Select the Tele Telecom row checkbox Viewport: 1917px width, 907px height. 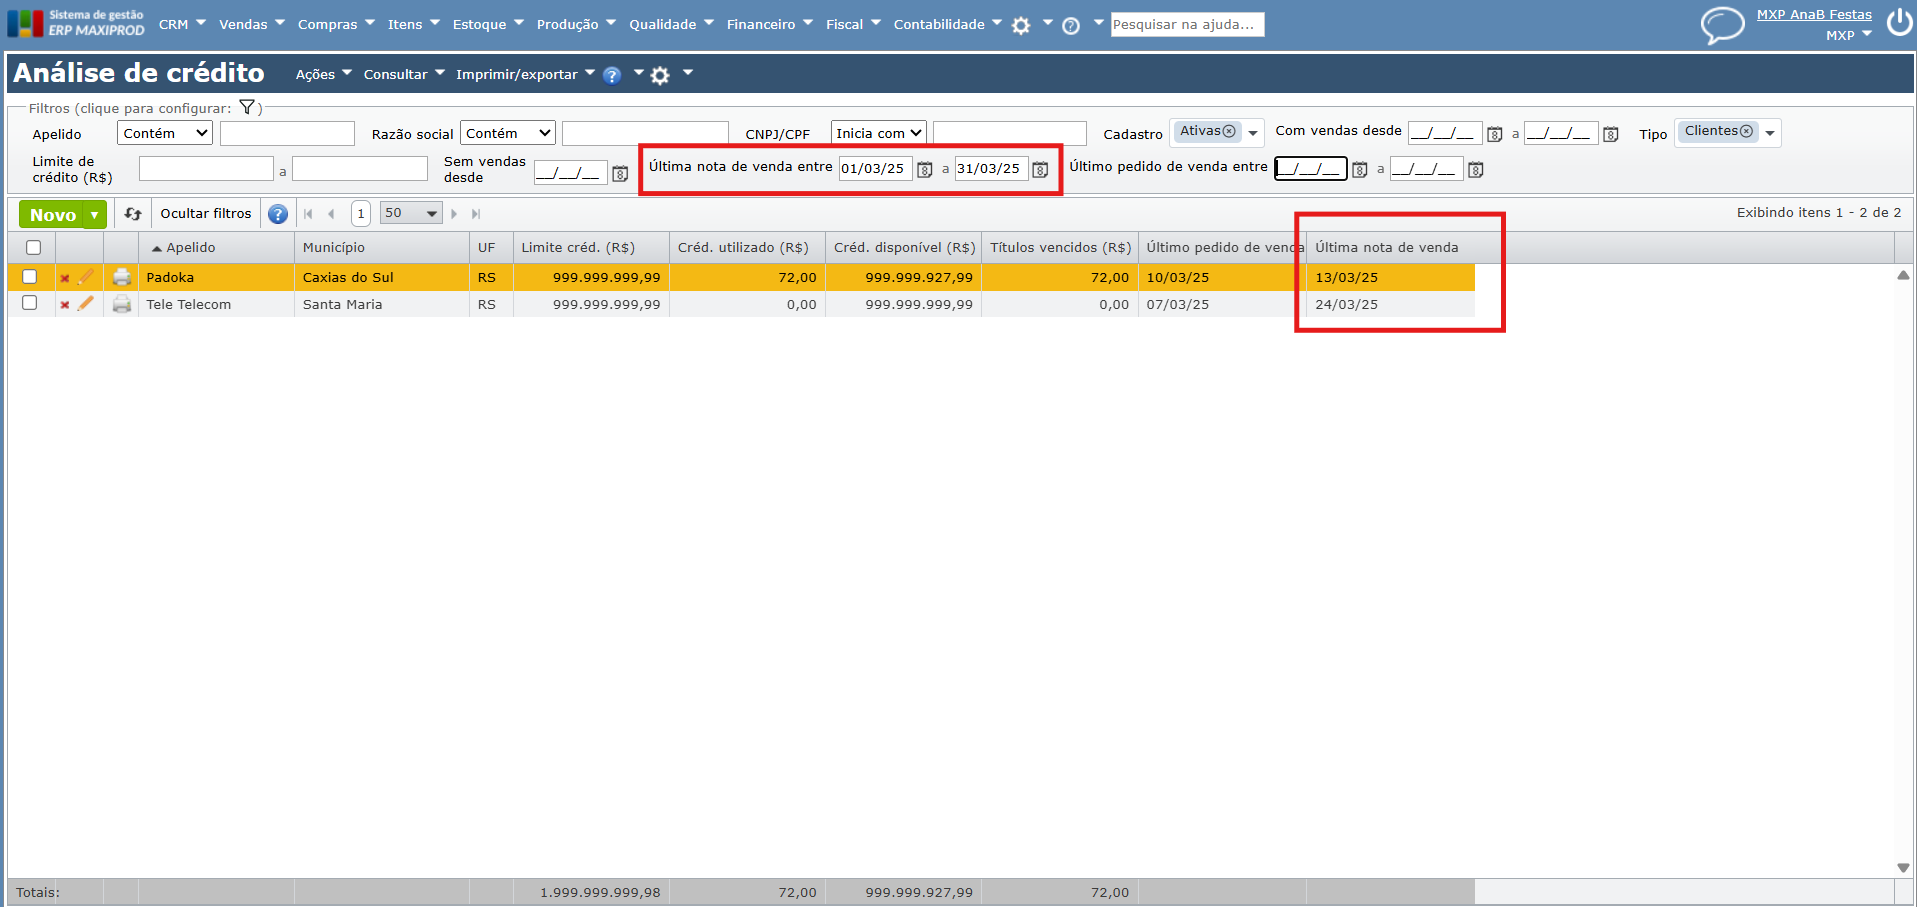point(30,303)
